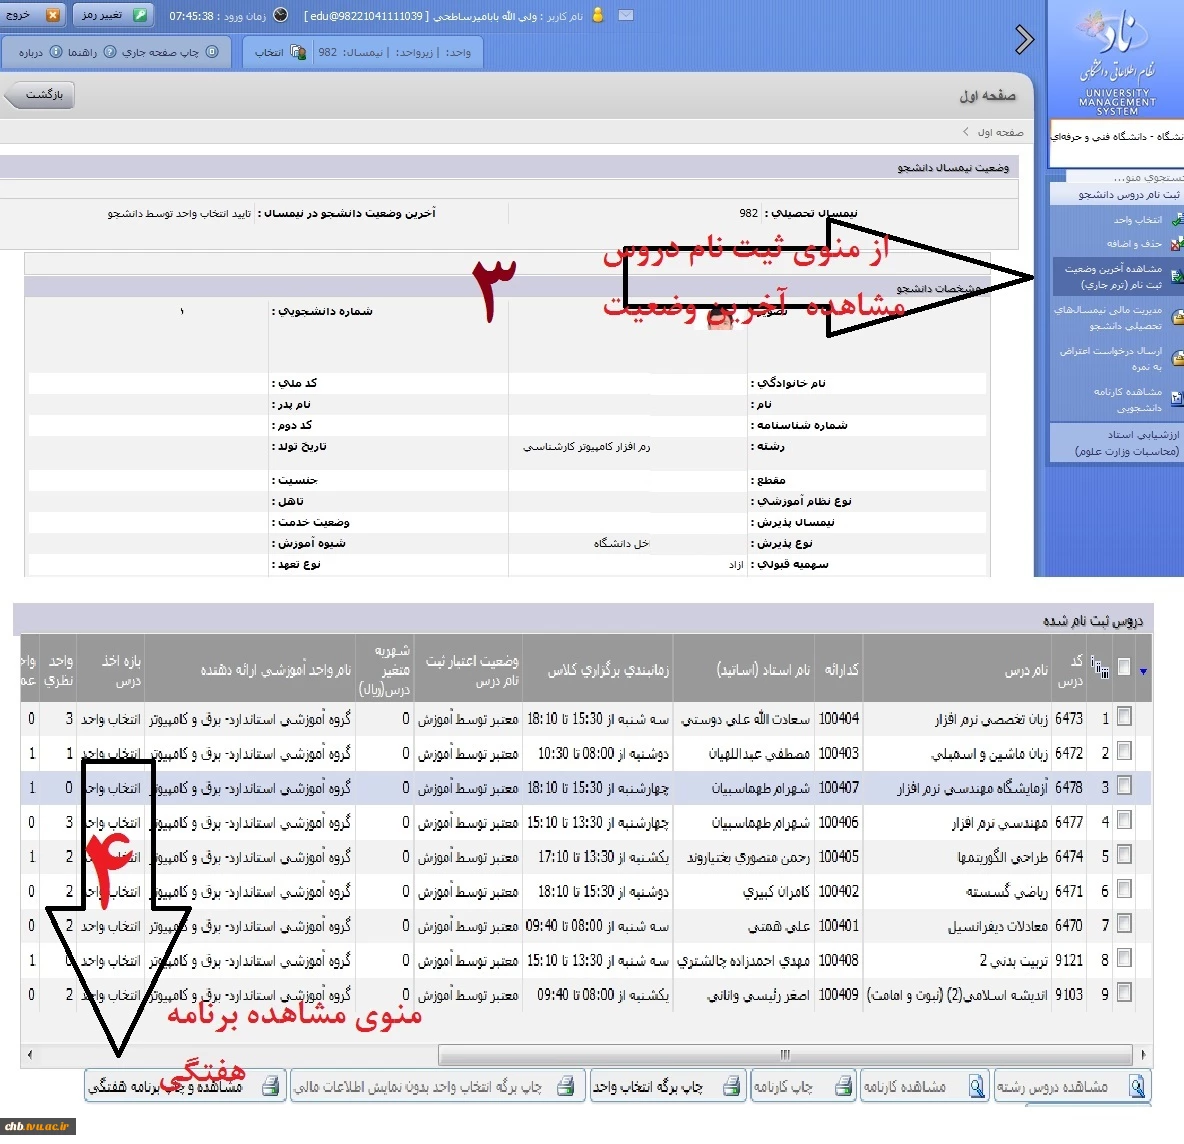Image resolution: width=1184 pixels, height=1144 pixels.
Task: Click صفحه اول breadcrumb link
Action: (x=1001, y=132)
